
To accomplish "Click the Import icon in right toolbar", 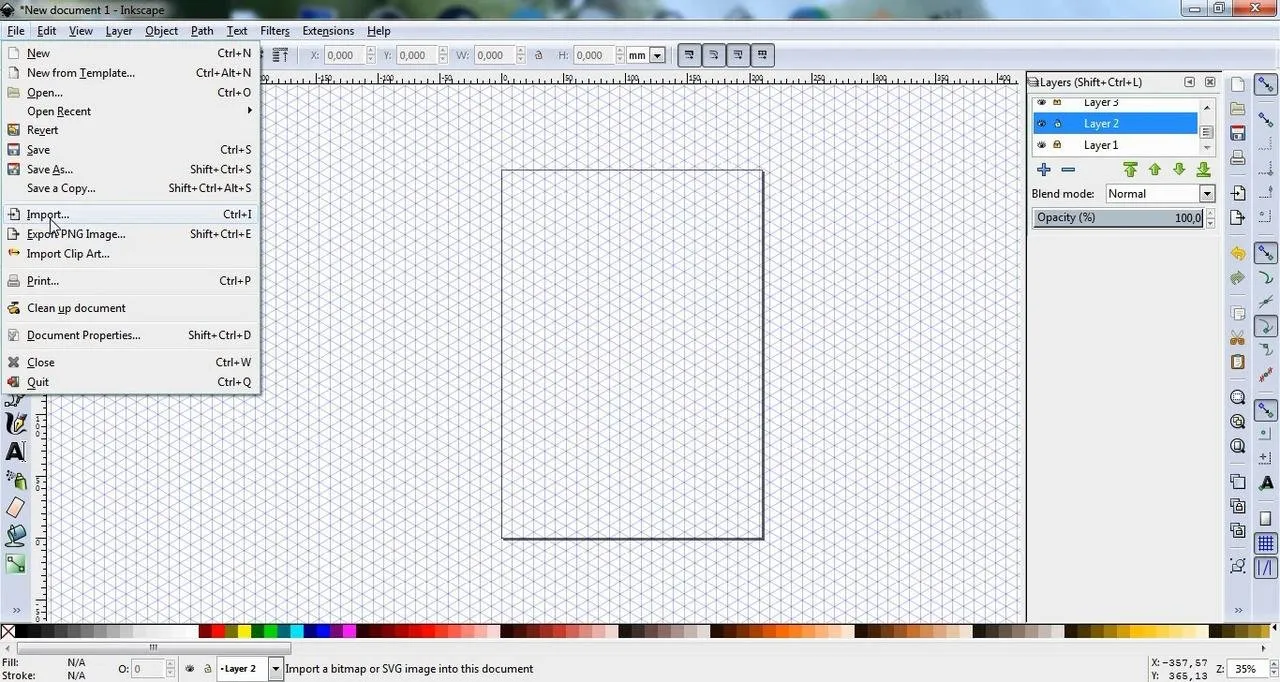I will 1238,193.
